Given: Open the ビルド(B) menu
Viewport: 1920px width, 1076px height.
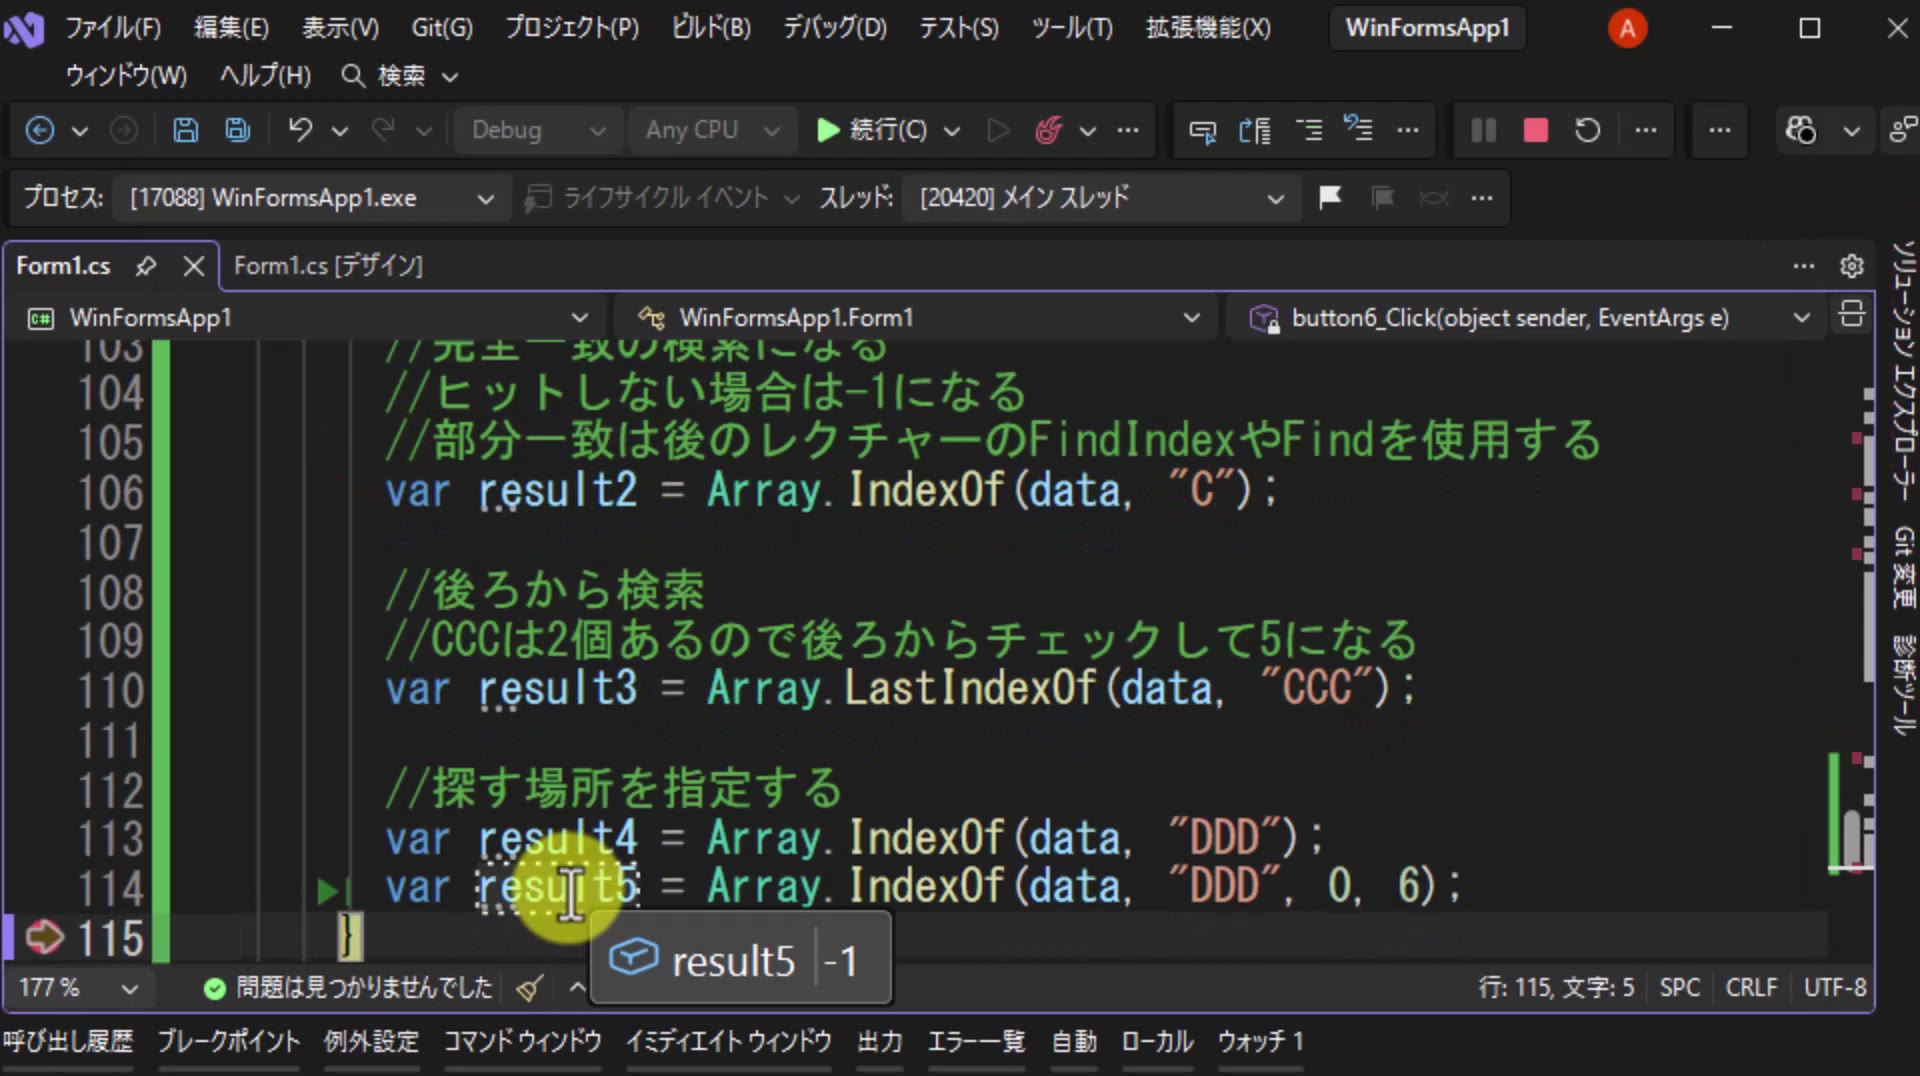Looking at the screenshot, I should 711,28.
